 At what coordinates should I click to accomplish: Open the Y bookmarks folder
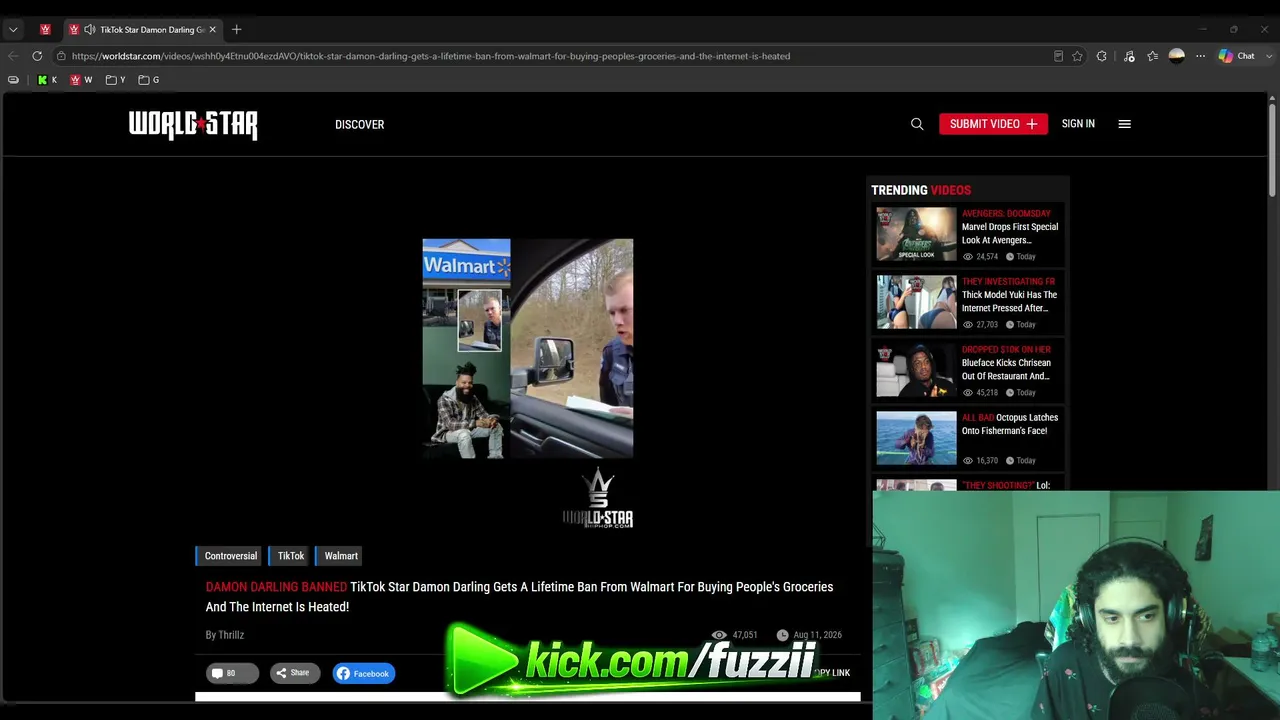tap(116, 80)
